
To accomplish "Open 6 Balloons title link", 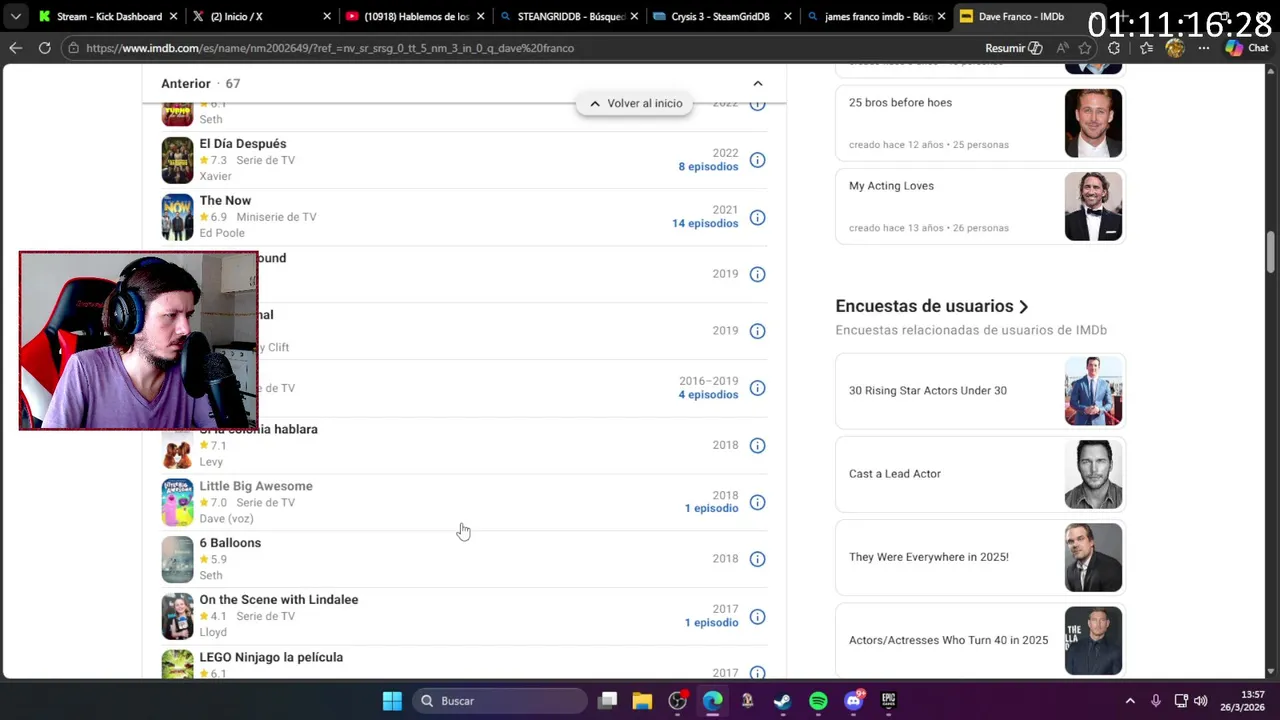I will click(230, 543).
